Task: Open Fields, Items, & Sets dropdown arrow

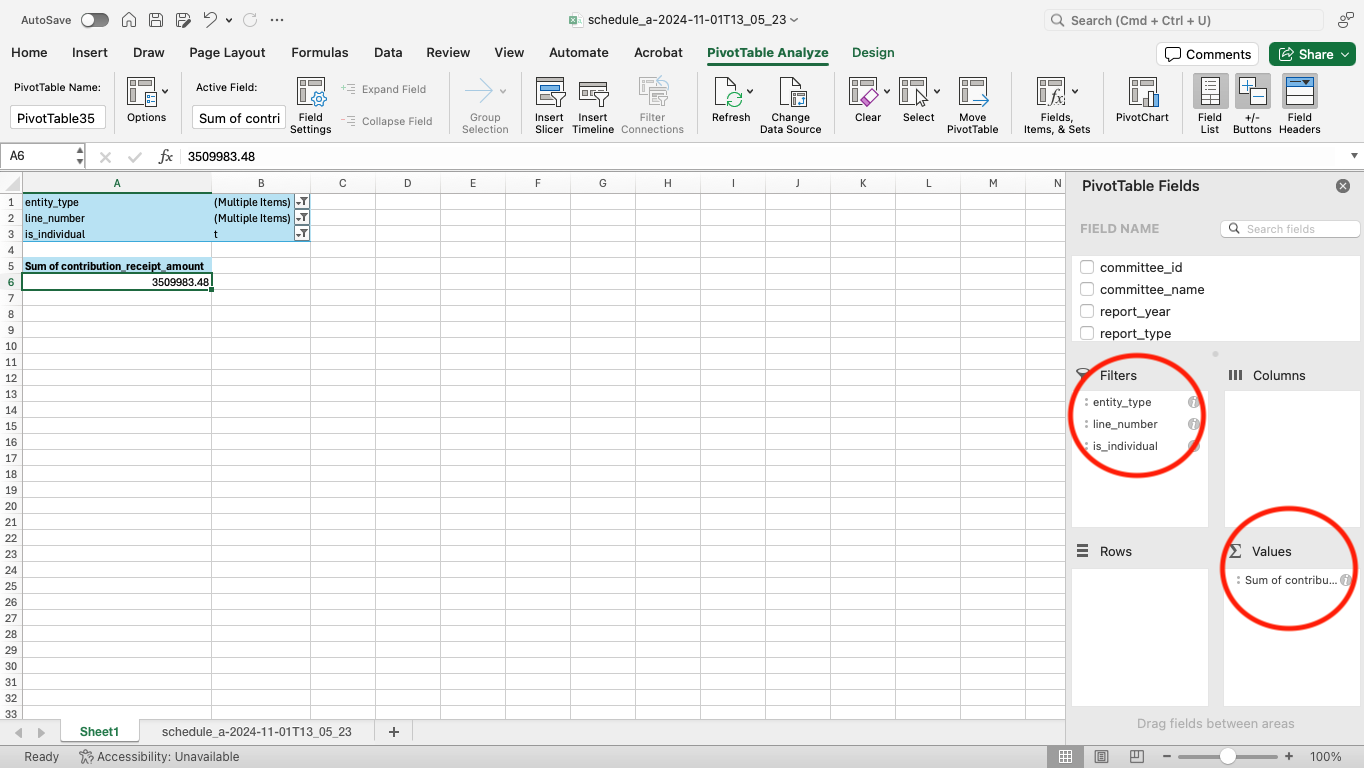Action: point(1075,91)
